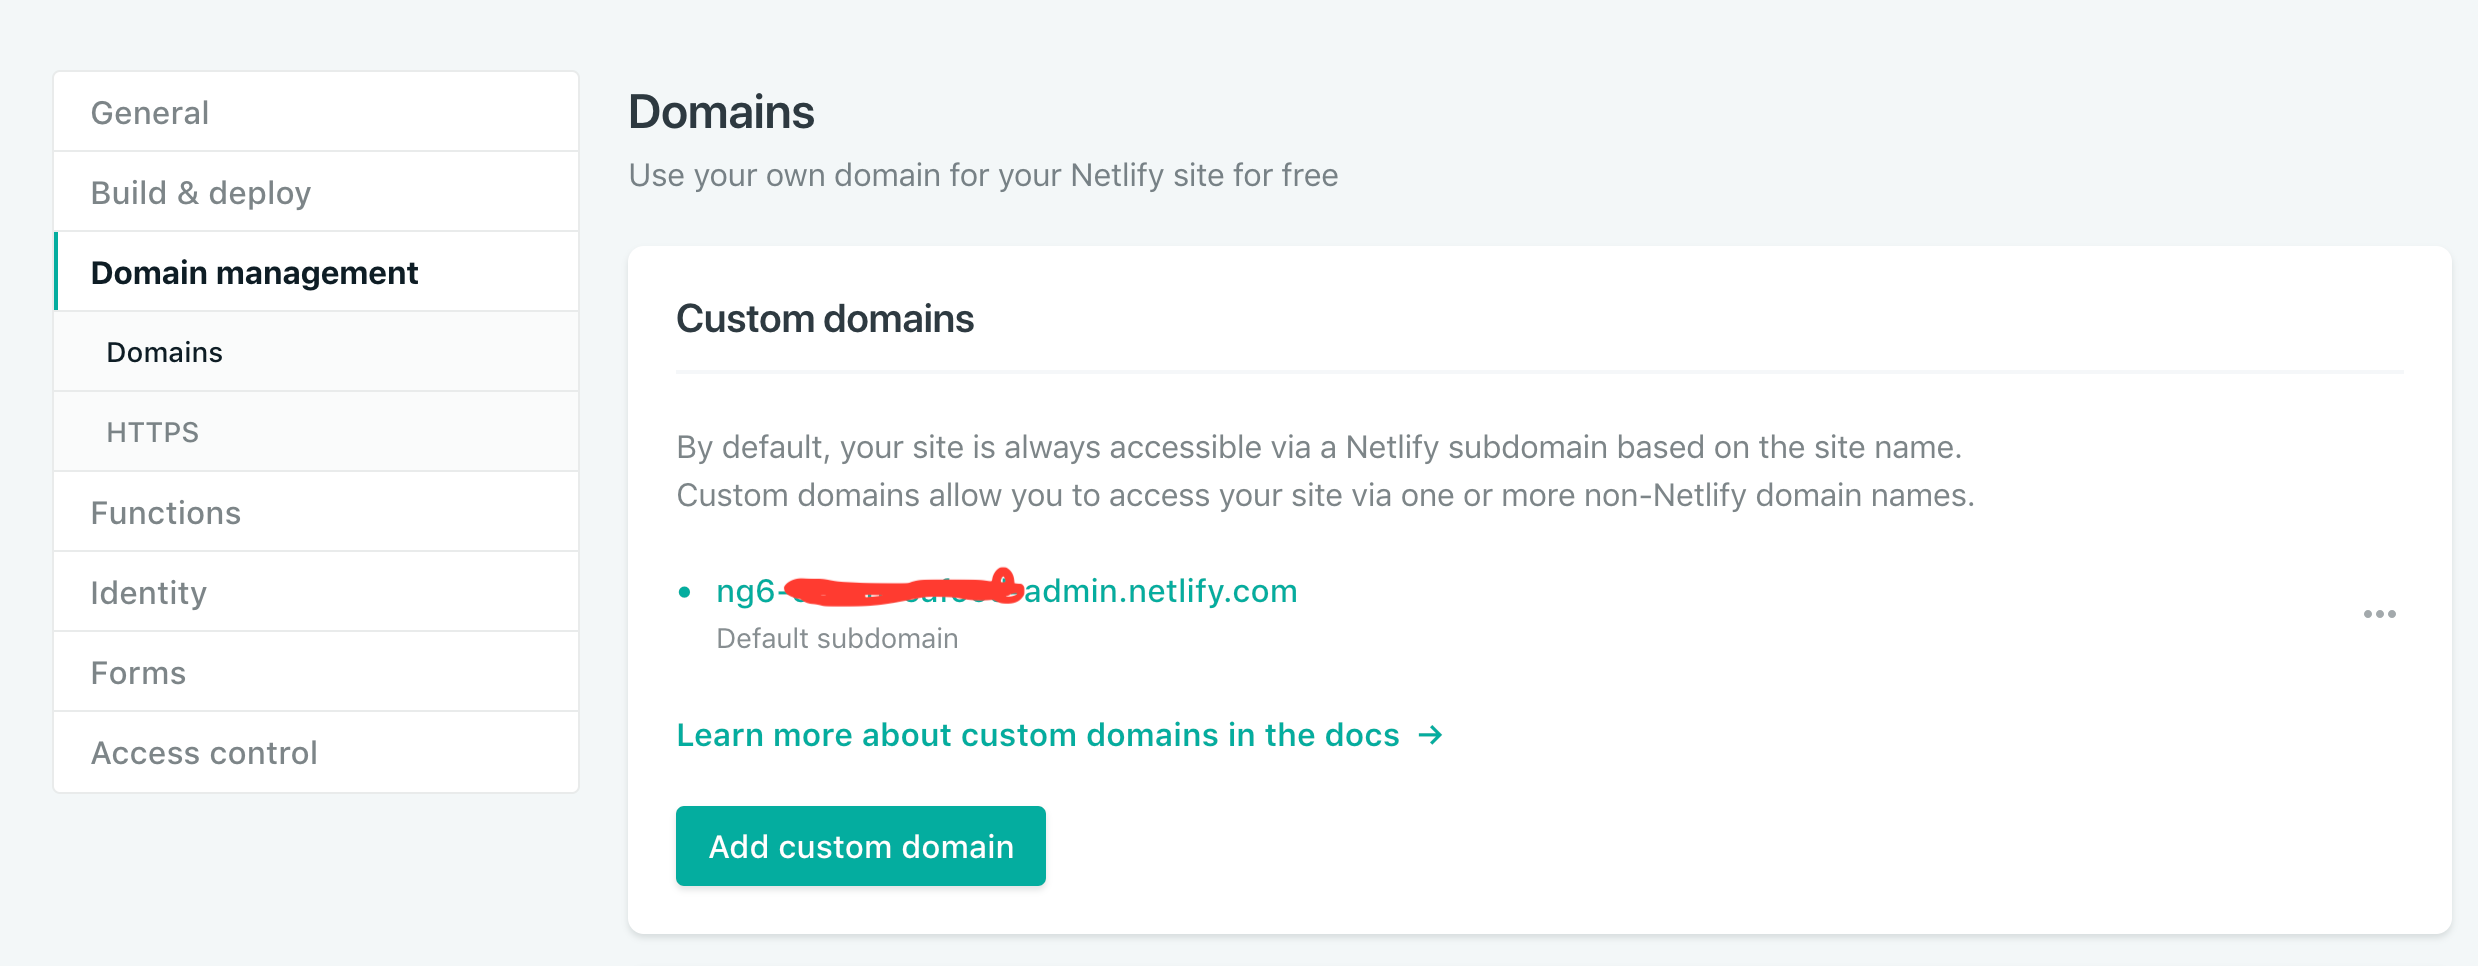Viewport: 2478px width, 966px height.
Task: Open the HTTPS sub-item
Action: click(316, 432)
